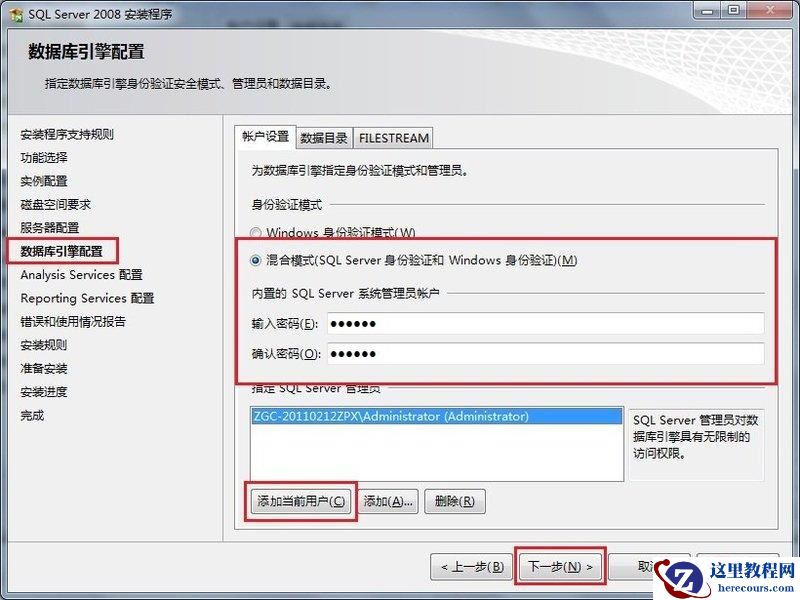Click the SQL Server setup title bar icon

[16, 14]
